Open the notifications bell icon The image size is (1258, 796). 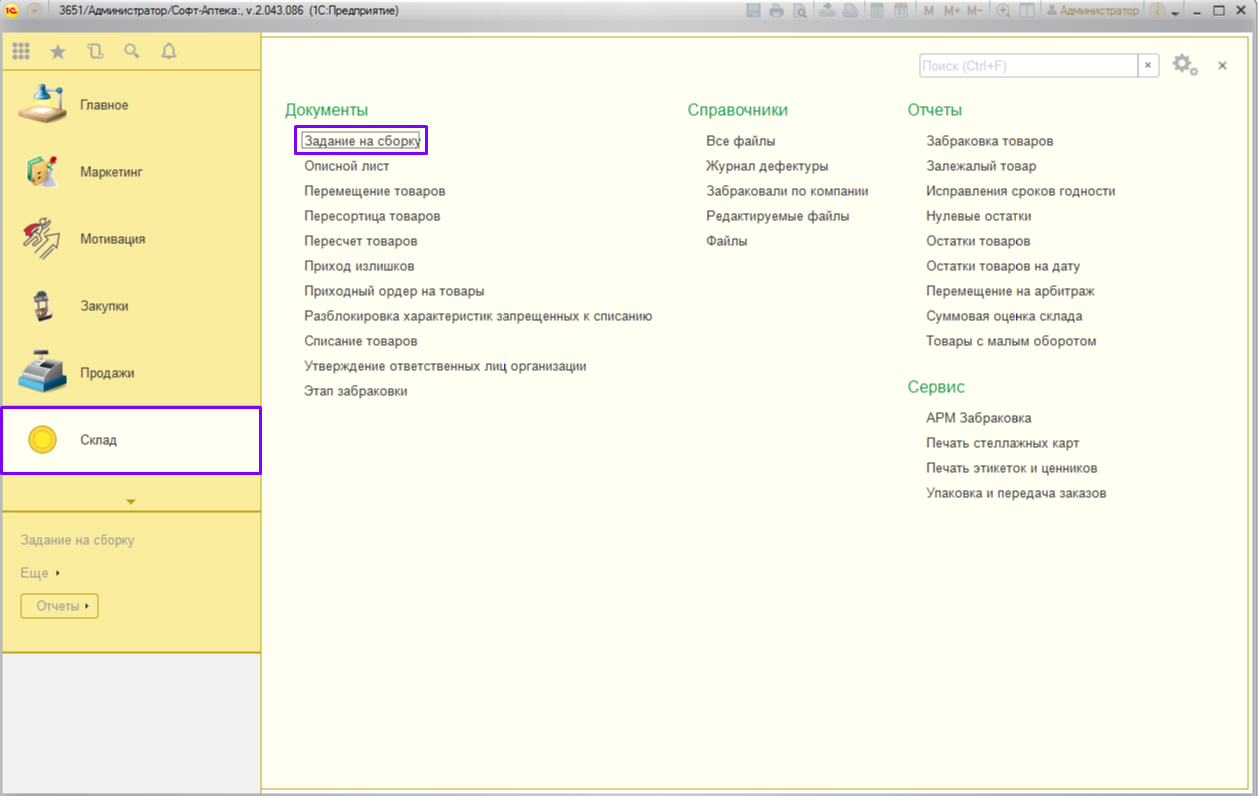(168, 52)
